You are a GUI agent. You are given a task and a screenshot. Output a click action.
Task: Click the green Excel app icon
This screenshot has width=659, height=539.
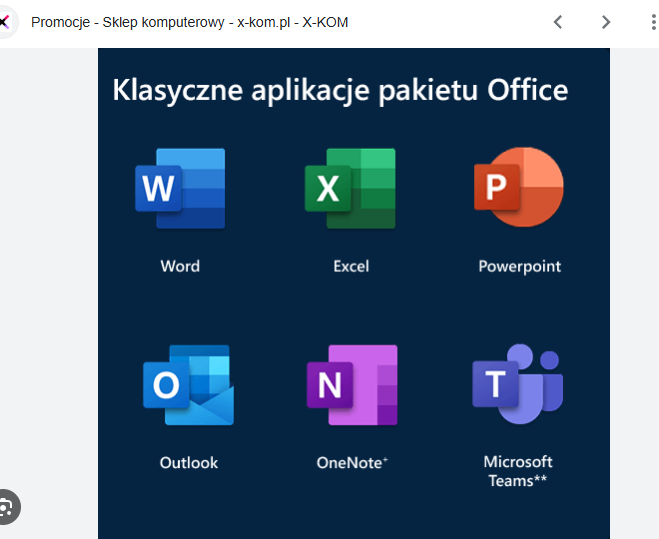tap(350, 188)
